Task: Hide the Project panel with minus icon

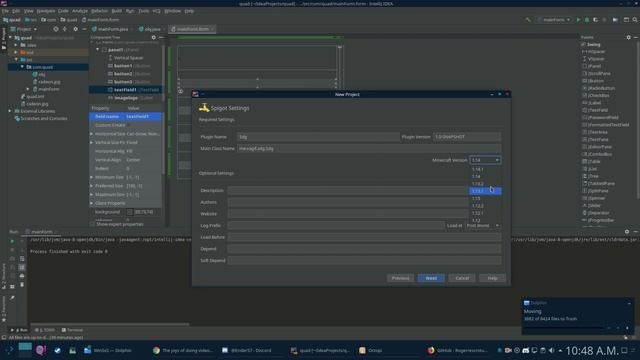Action: click(84, 29)
